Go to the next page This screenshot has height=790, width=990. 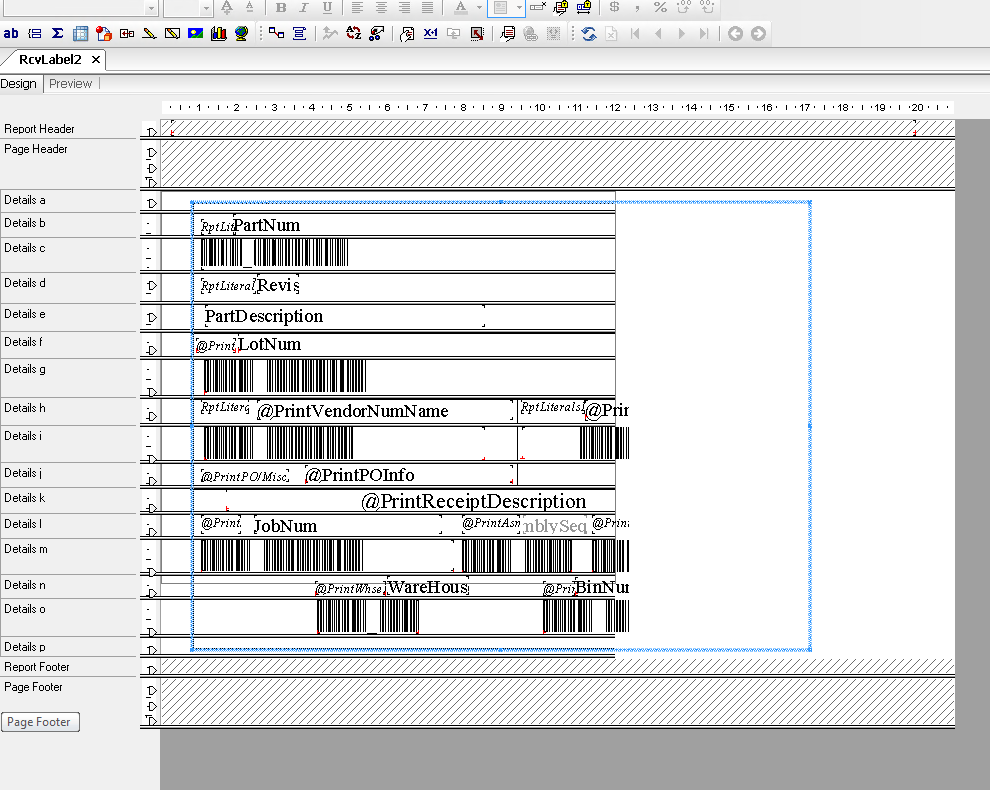click(x=681, y=33)
